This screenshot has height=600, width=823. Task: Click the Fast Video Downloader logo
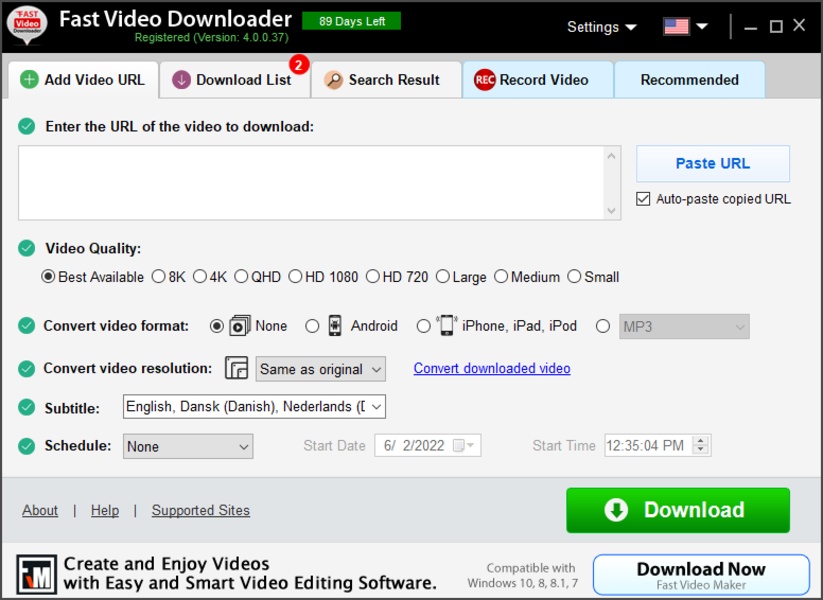[x=25, y=26]
